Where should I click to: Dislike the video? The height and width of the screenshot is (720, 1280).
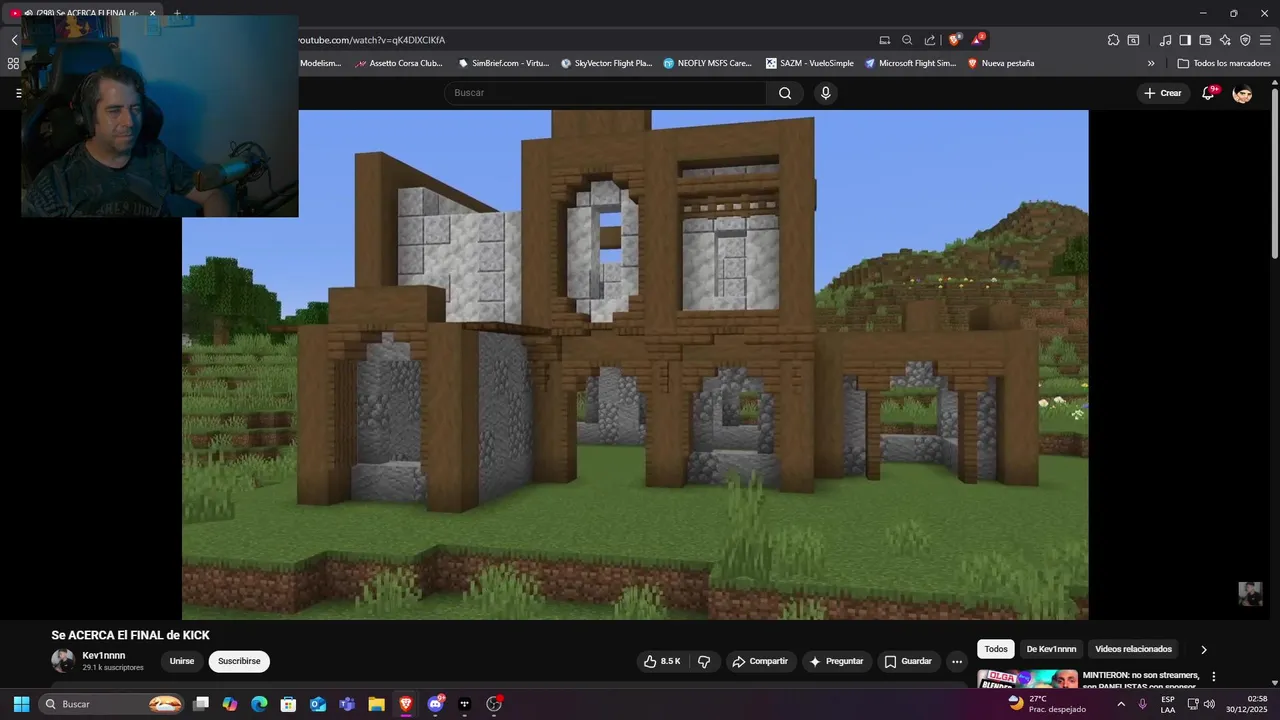tap(704, 661)
